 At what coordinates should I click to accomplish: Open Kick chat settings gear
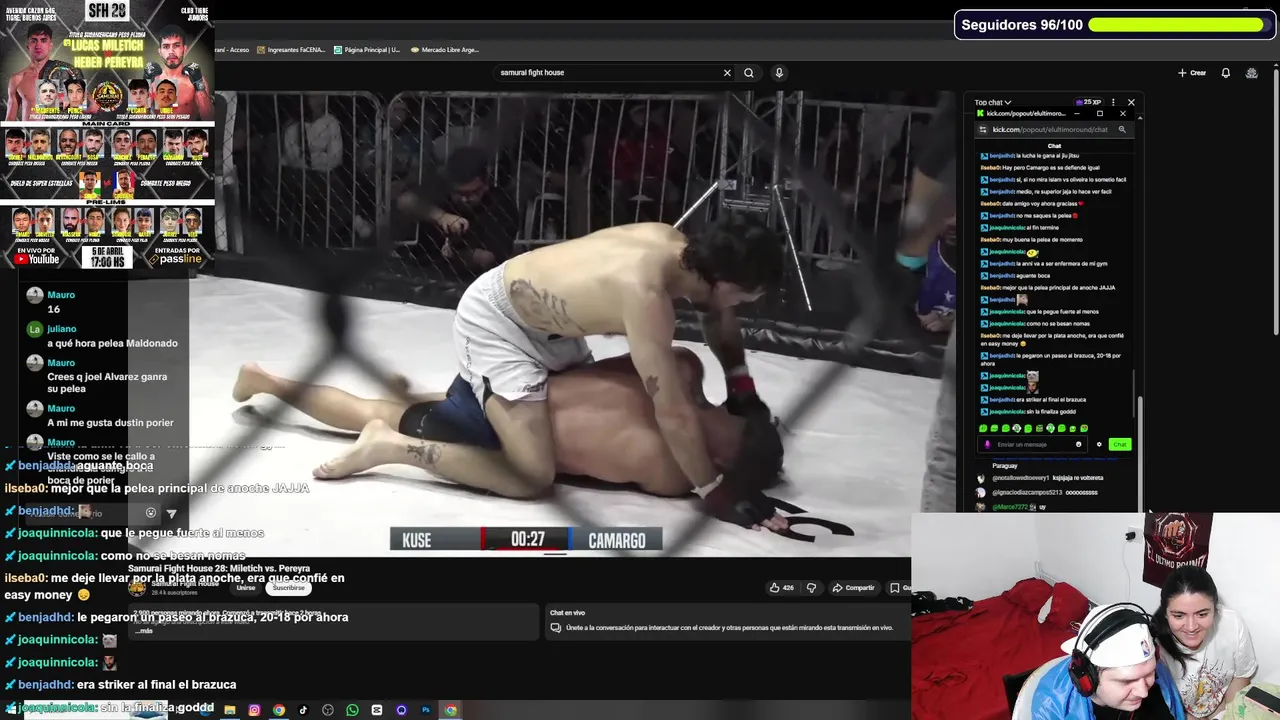1099,444
